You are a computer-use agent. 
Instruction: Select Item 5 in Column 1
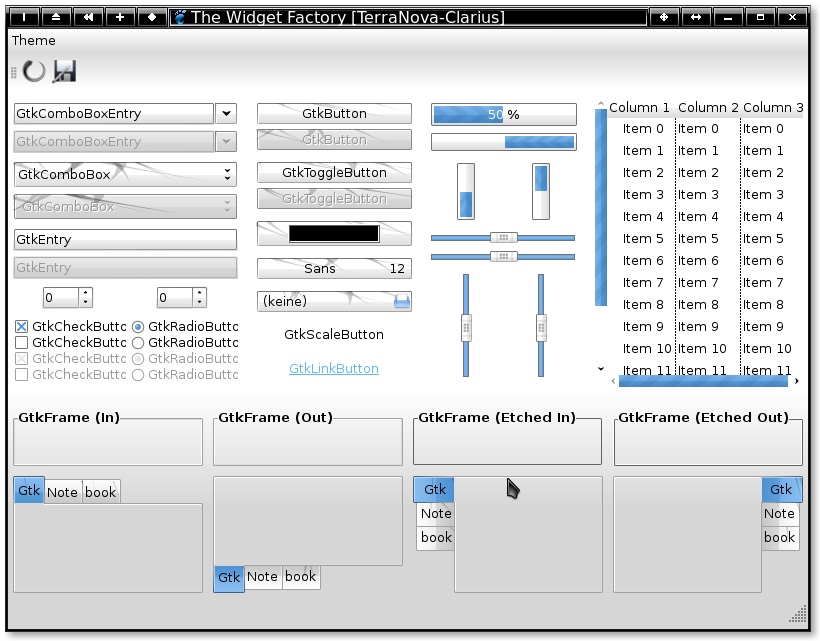point(643,239)
